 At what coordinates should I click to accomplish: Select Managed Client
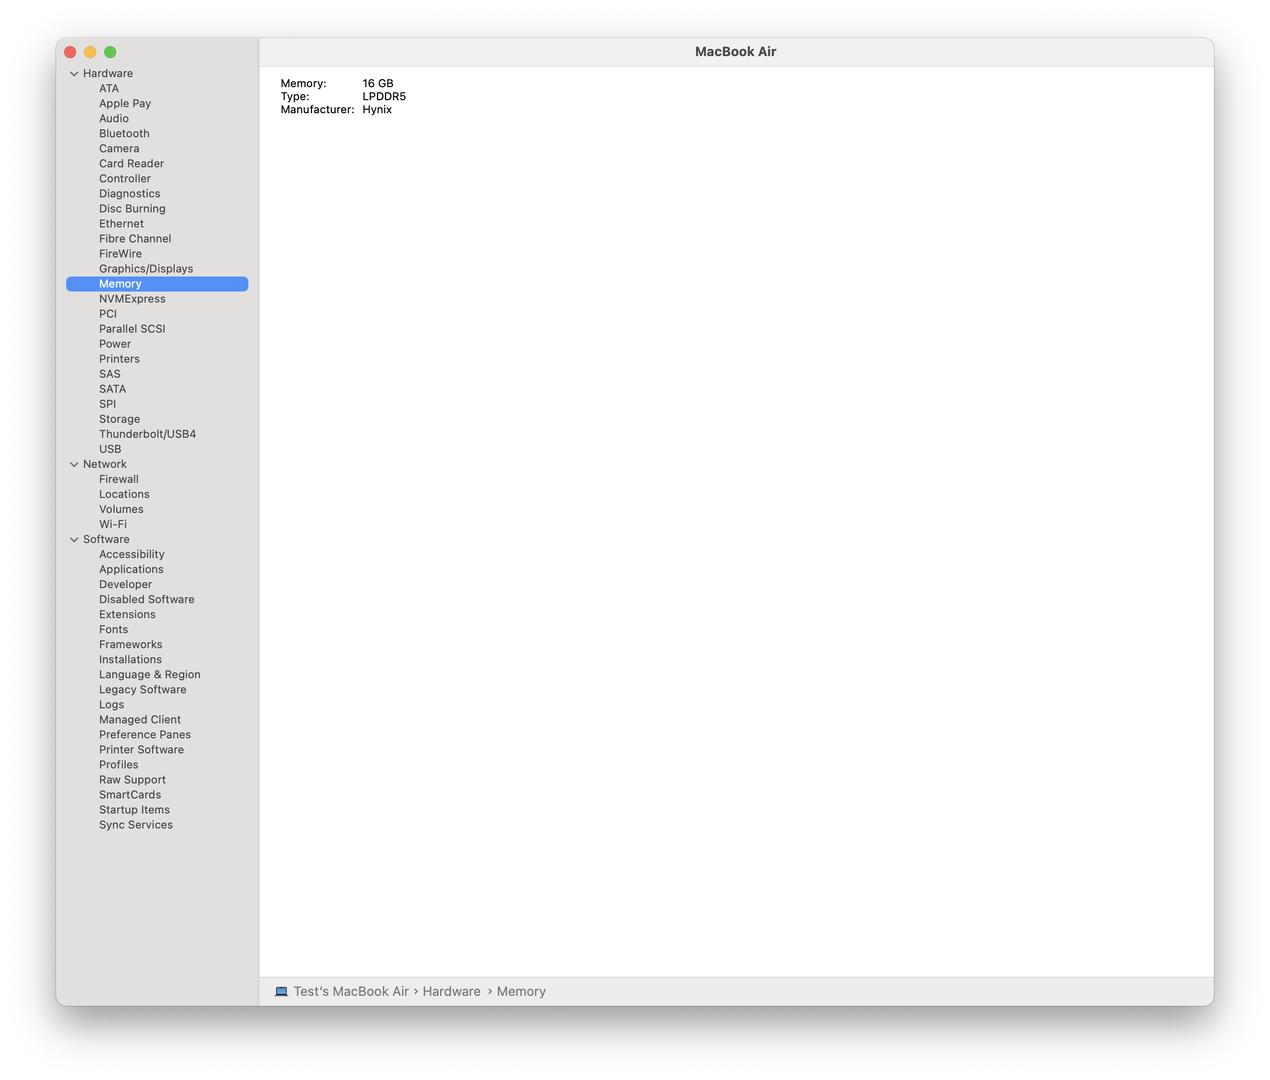pyautogui.click(x=140, y=719)
